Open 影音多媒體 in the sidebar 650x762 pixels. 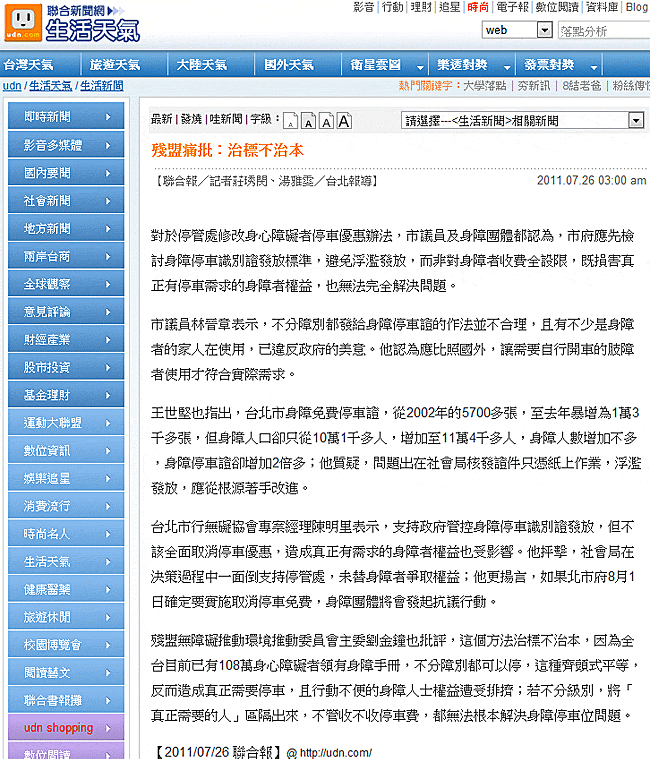66,144
